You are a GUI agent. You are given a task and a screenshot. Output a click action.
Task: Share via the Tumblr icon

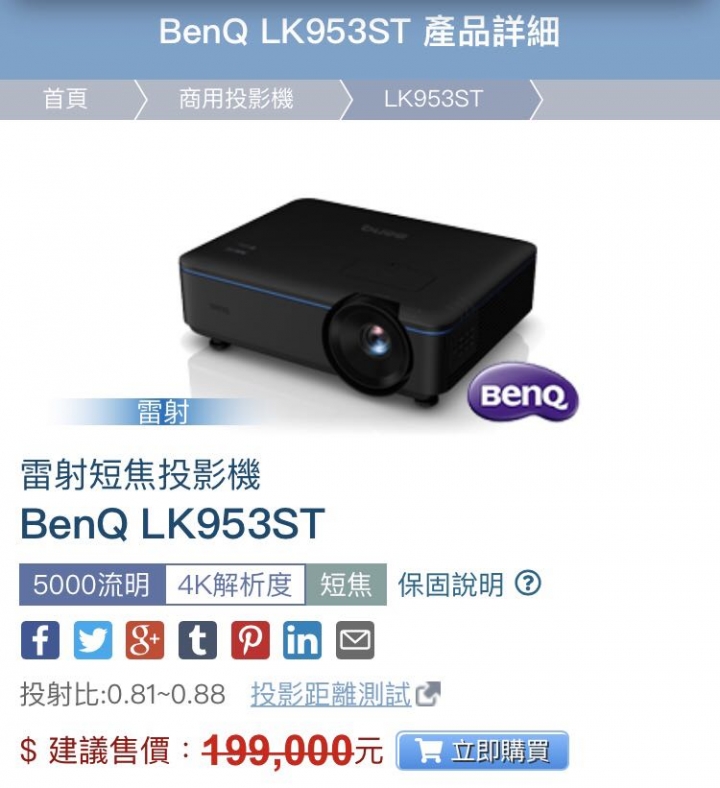197,640
